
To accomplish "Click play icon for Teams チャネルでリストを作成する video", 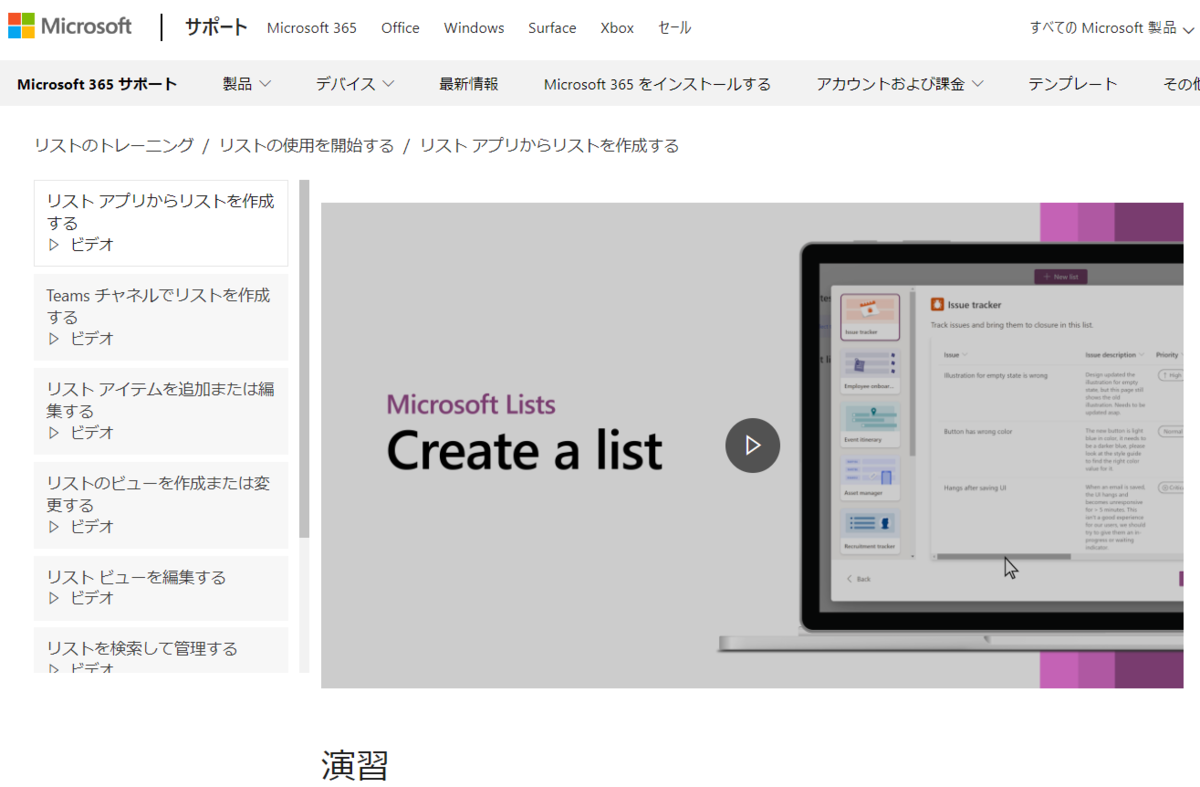I will coord(55,339).
